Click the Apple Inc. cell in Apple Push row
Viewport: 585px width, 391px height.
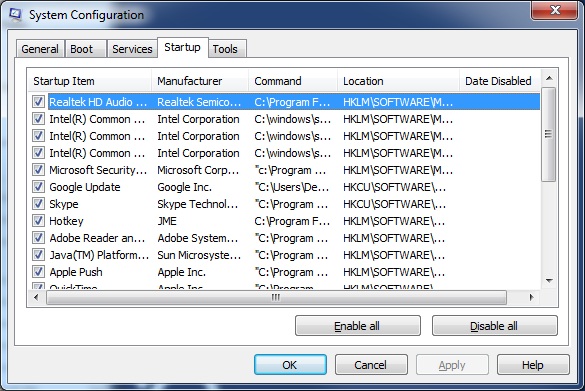click(181, 272)
